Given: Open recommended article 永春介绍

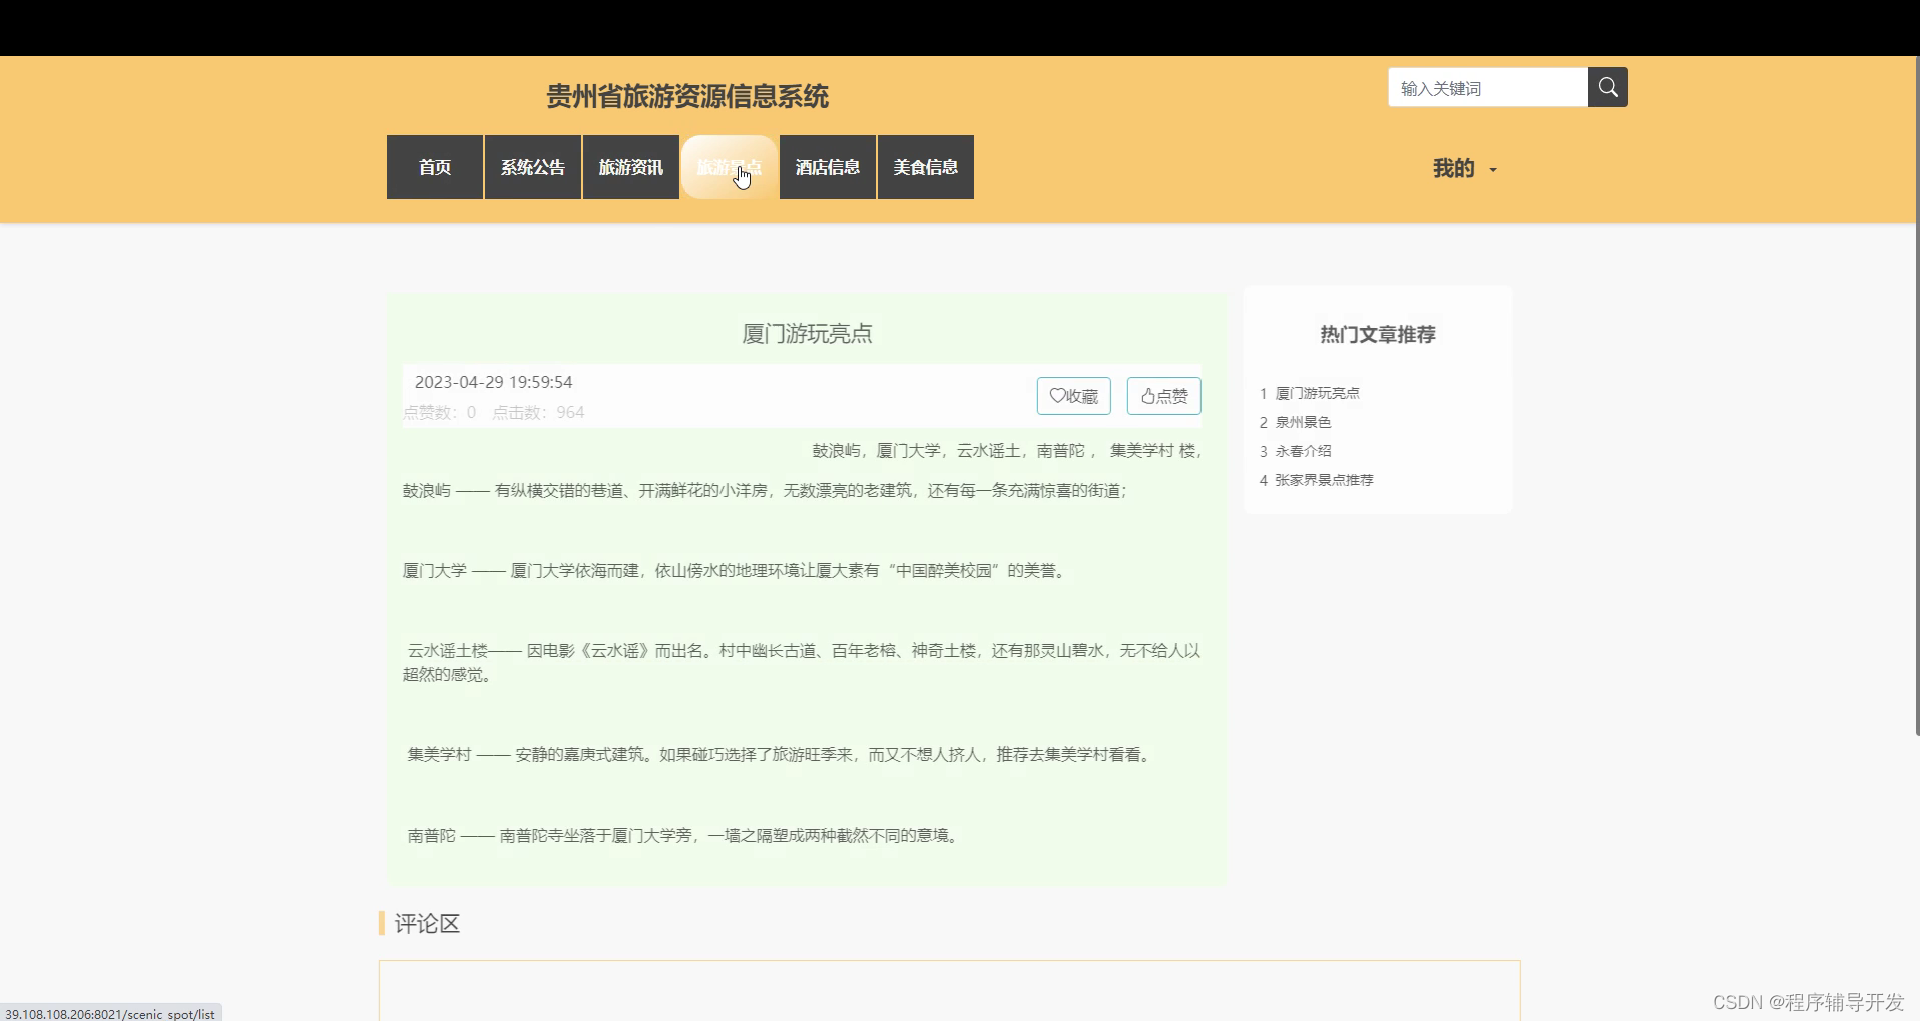Looking at the screenshot, I should click(1303, 452).
